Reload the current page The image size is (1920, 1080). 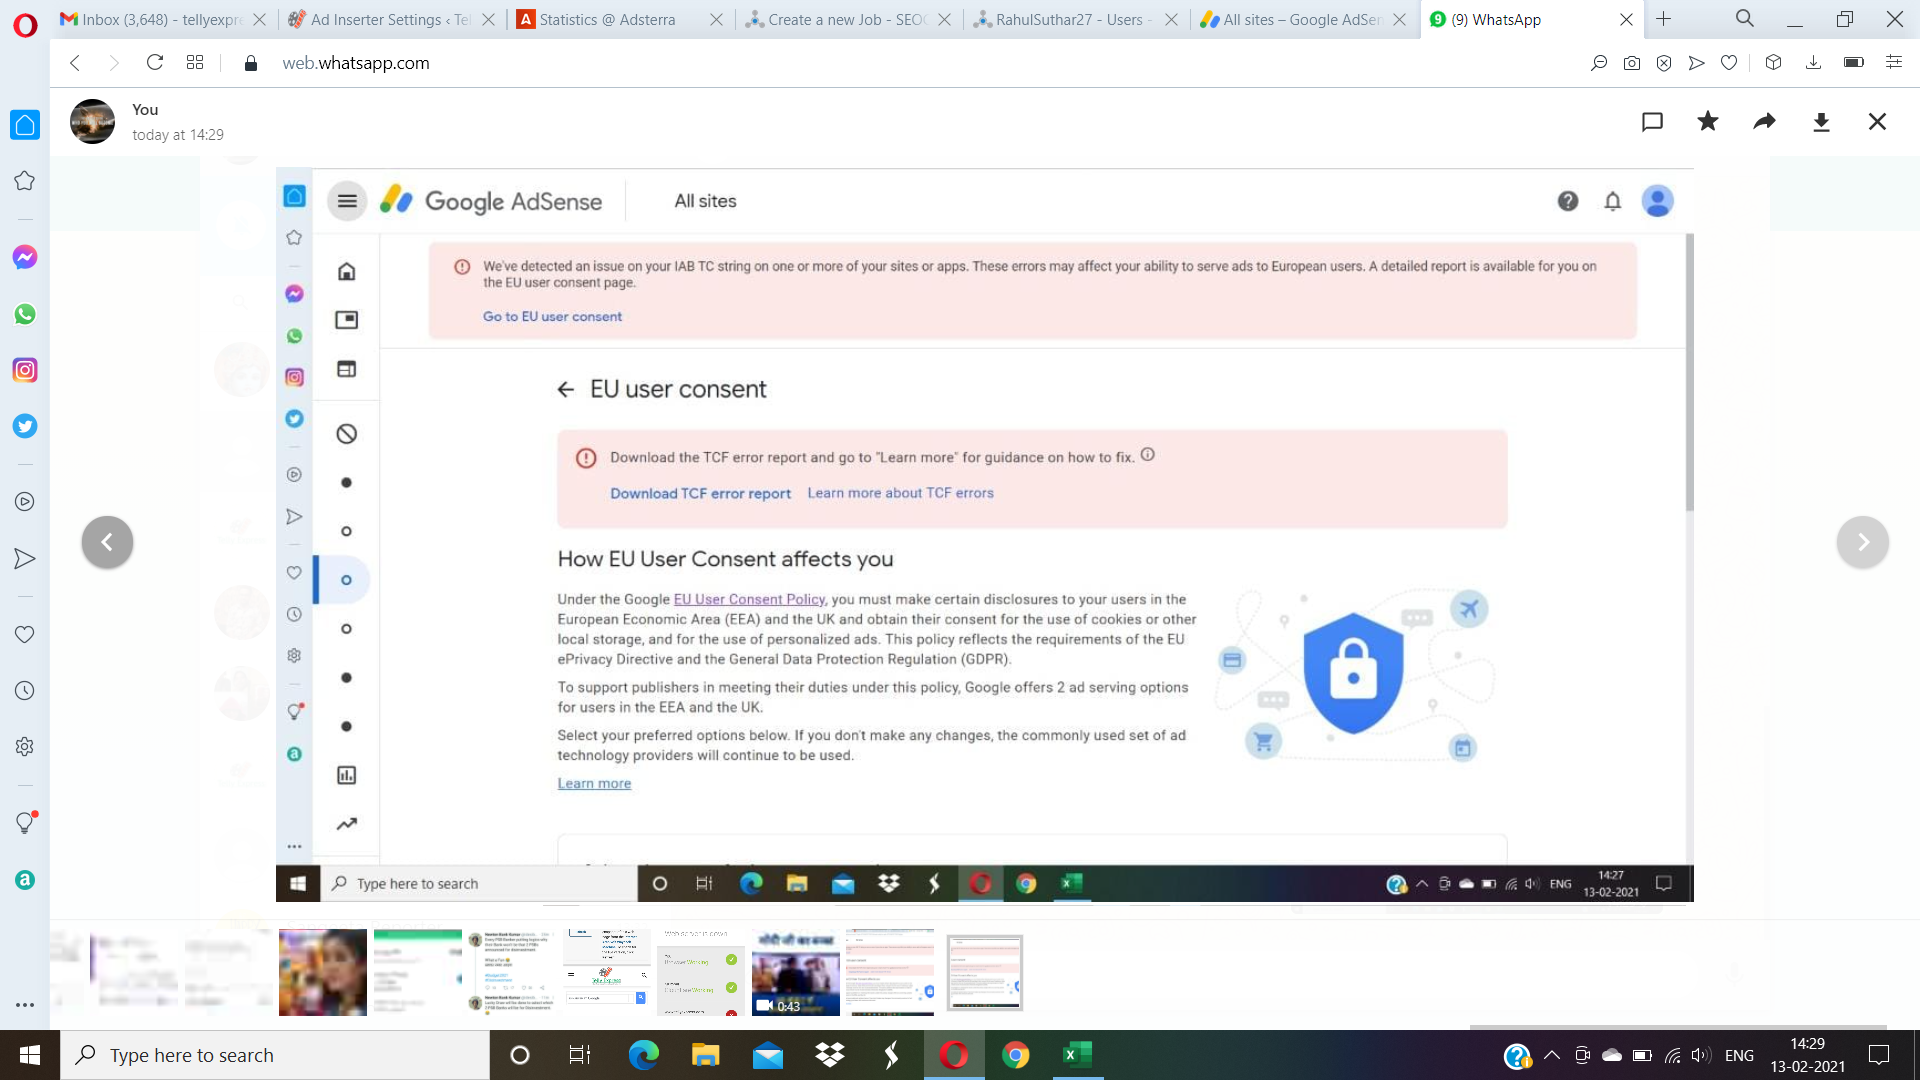(154, 63)
